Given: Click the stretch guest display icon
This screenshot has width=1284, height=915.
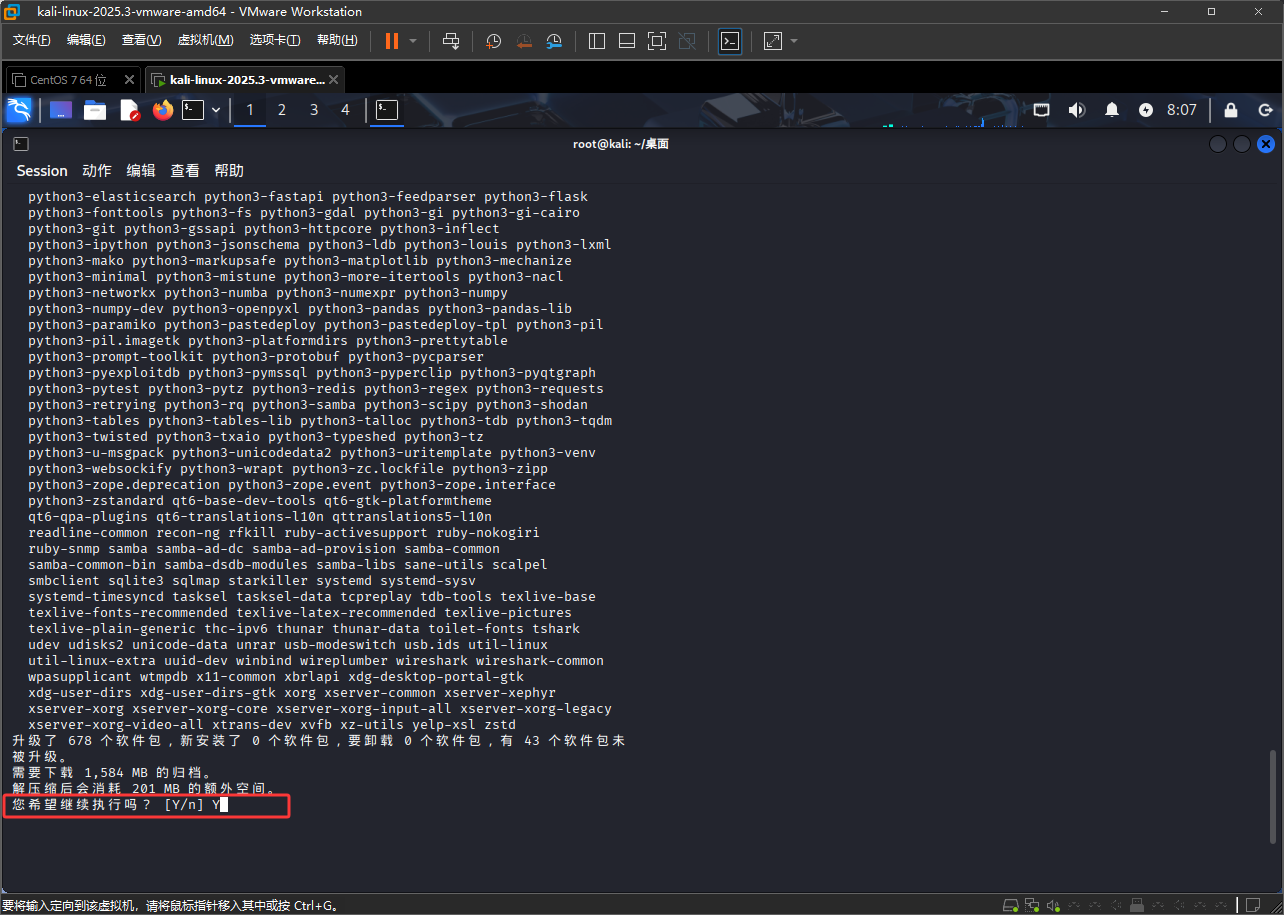Looking at the screenshot, I should coord(773,41).
